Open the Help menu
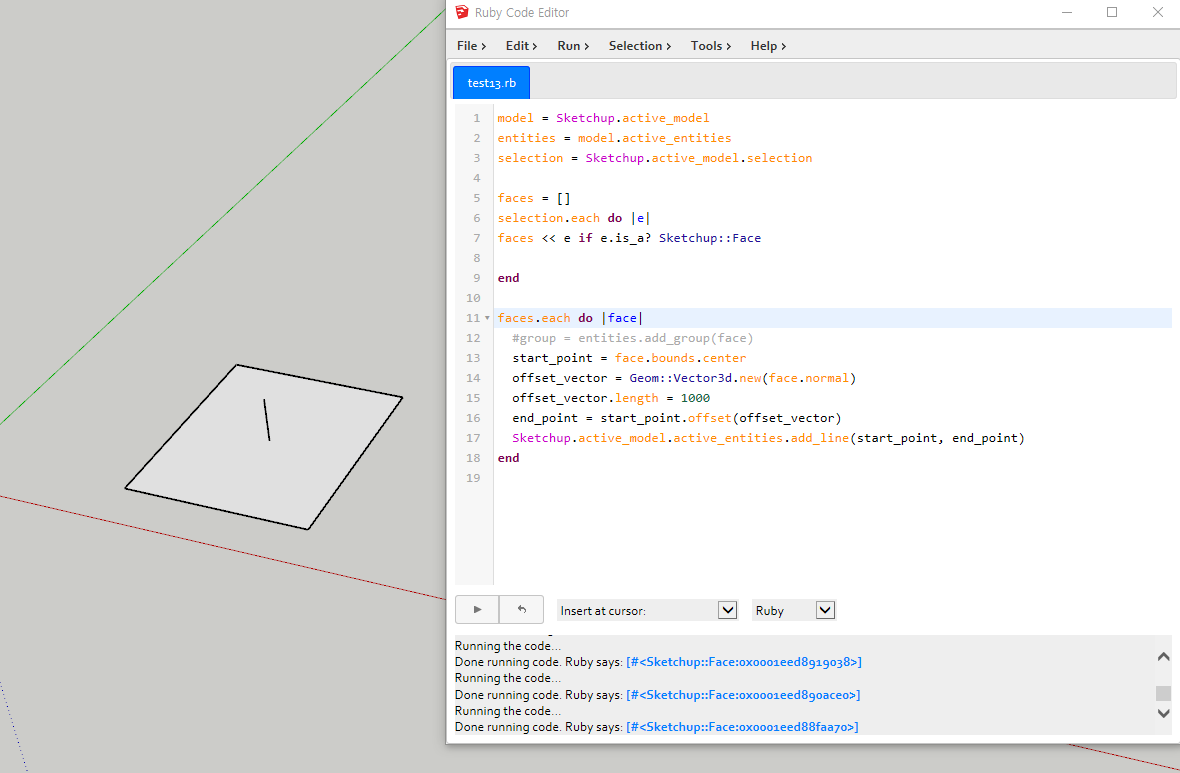The height and width of the screenshot is (773, 1180). tap(768, 46)
